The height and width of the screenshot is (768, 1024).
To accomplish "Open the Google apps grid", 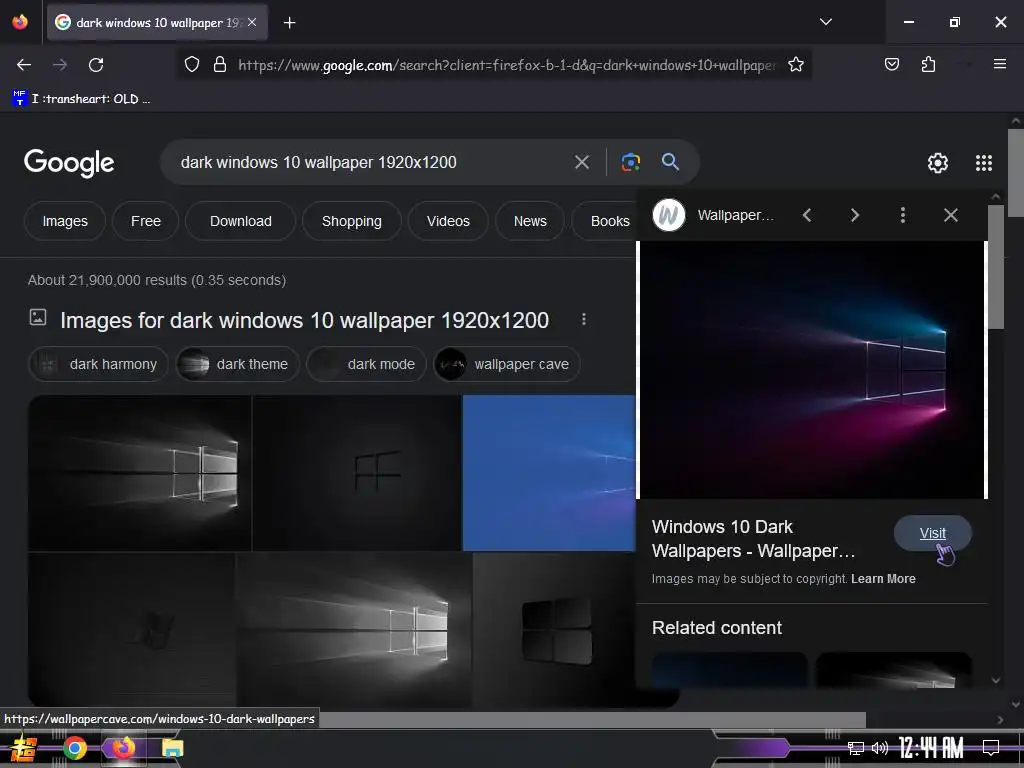I will pyautogui.click(x=984, y=163).
